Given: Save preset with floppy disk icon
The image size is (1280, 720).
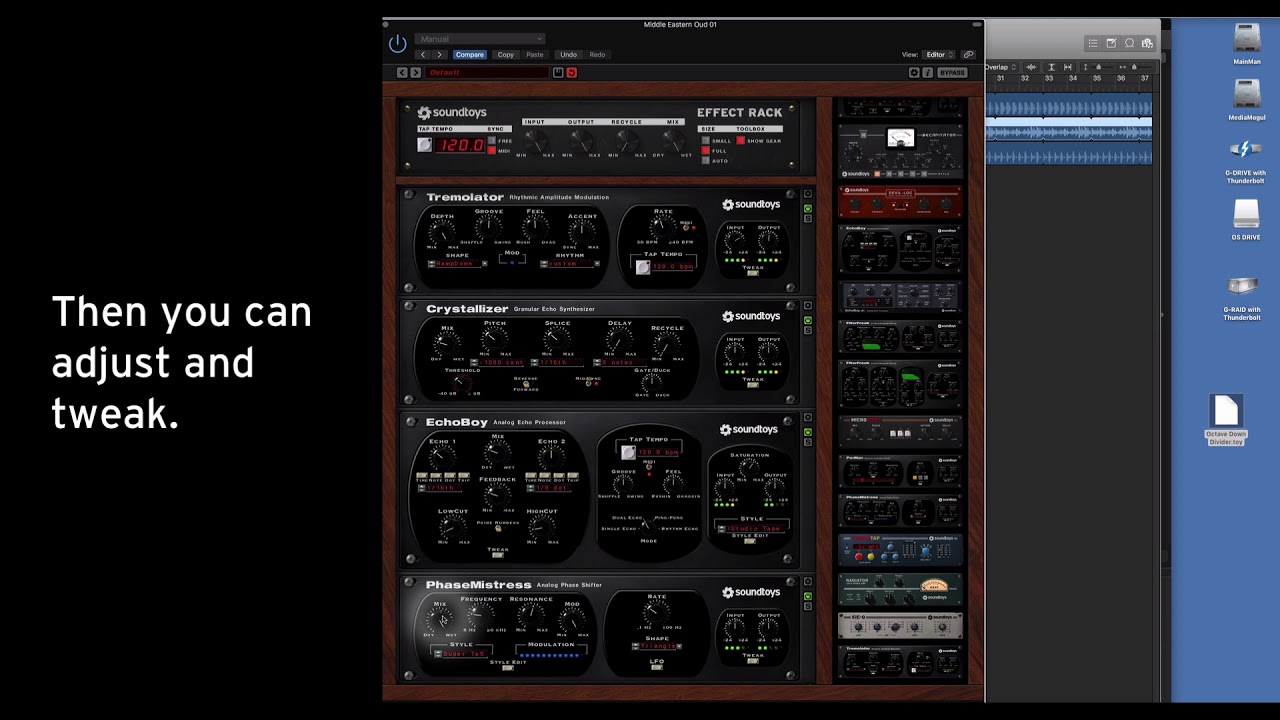Looking at the screenshot, I should (558, 73).
